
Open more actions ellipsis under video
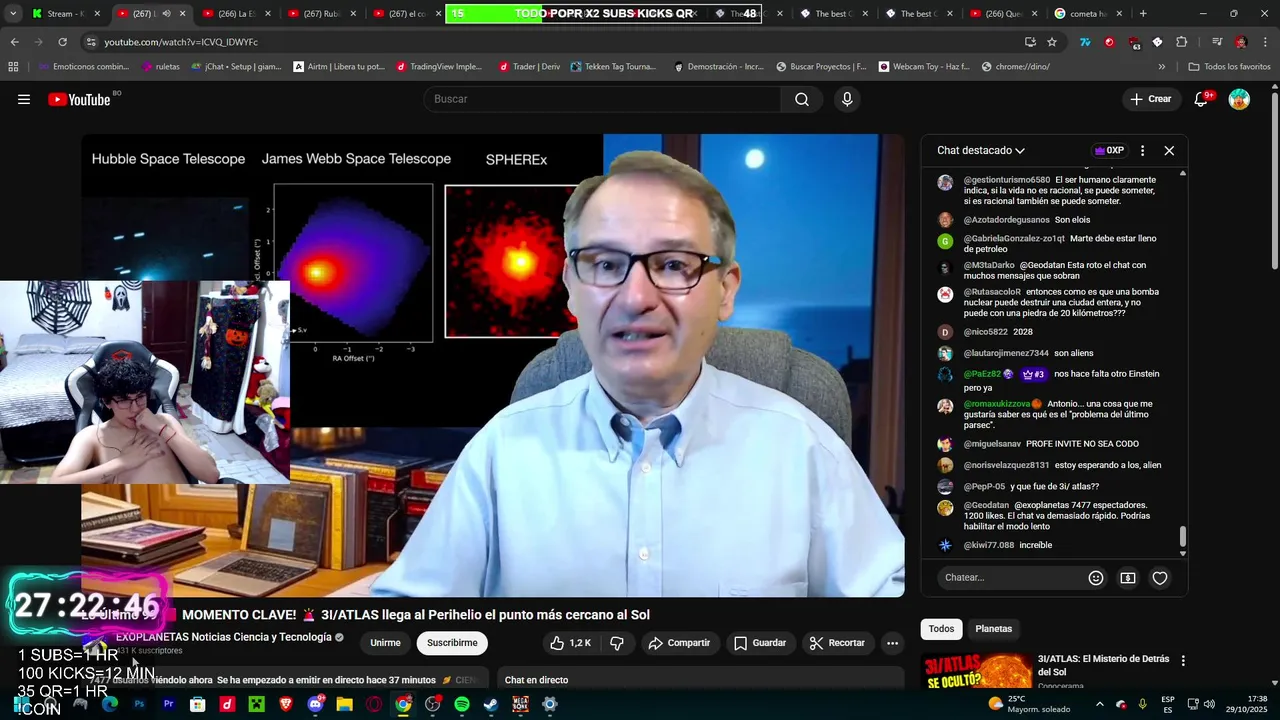892,643
